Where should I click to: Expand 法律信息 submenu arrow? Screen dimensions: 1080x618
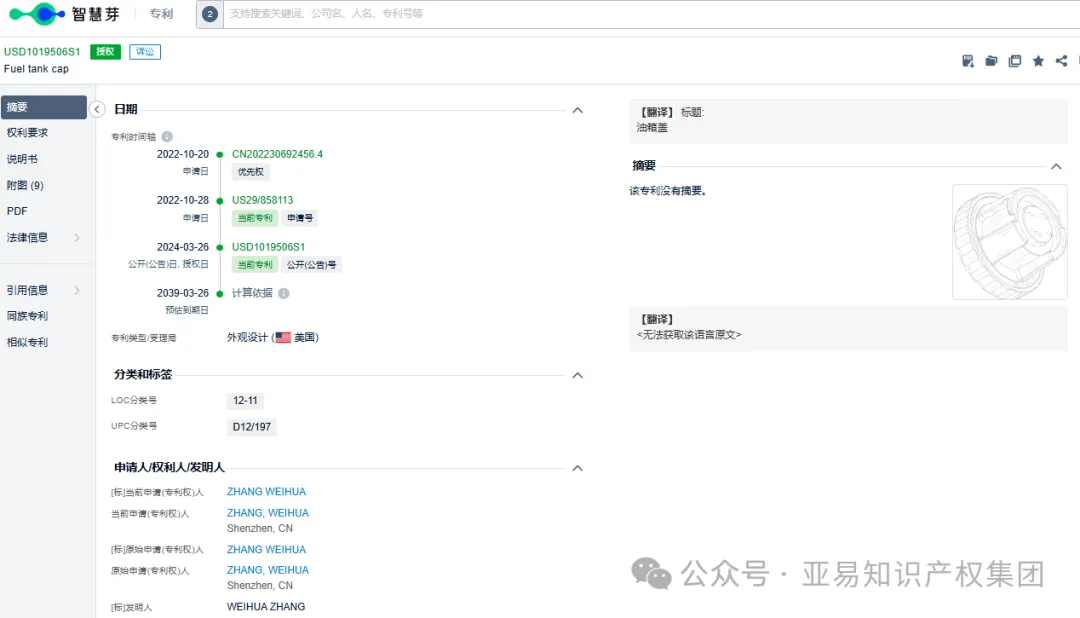coord(77,238)
